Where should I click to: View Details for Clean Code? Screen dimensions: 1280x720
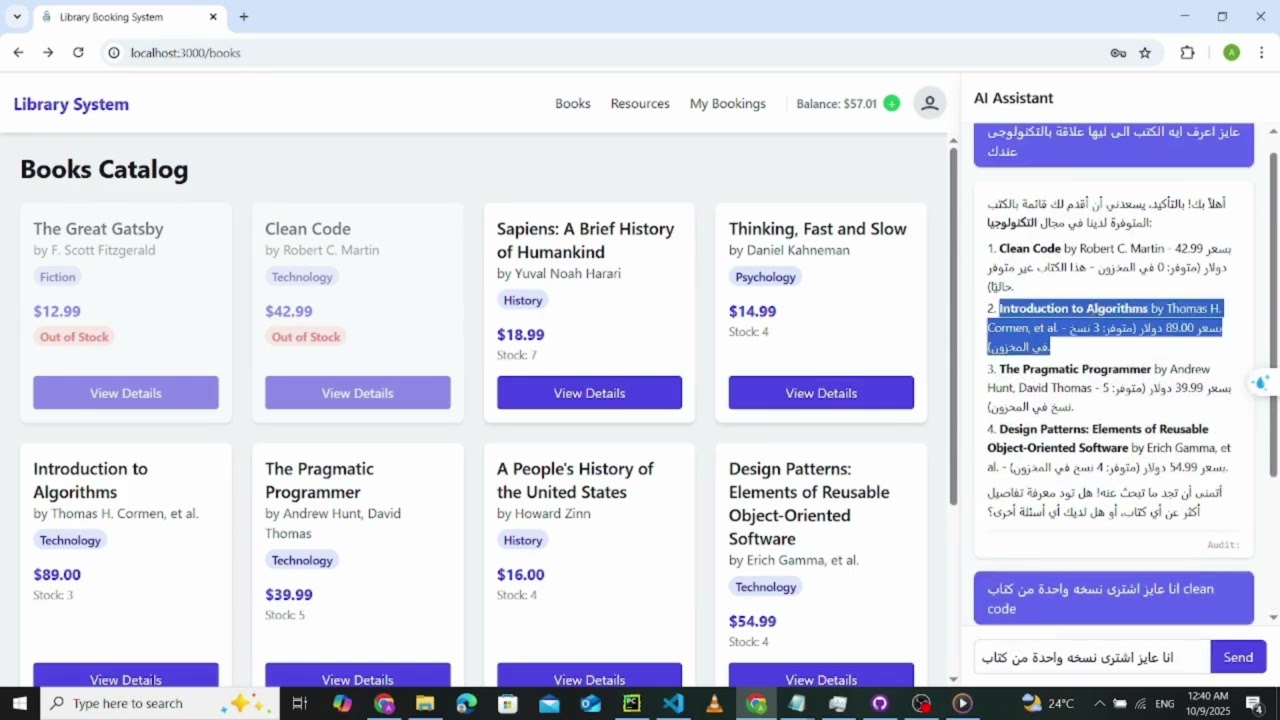coord(358,393)
